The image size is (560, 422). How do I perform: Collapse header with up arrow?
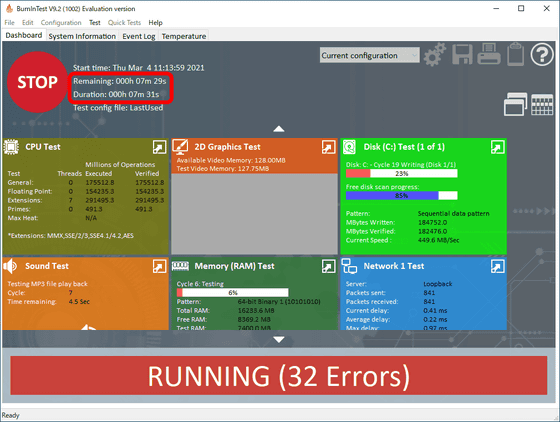pos(279,129)
